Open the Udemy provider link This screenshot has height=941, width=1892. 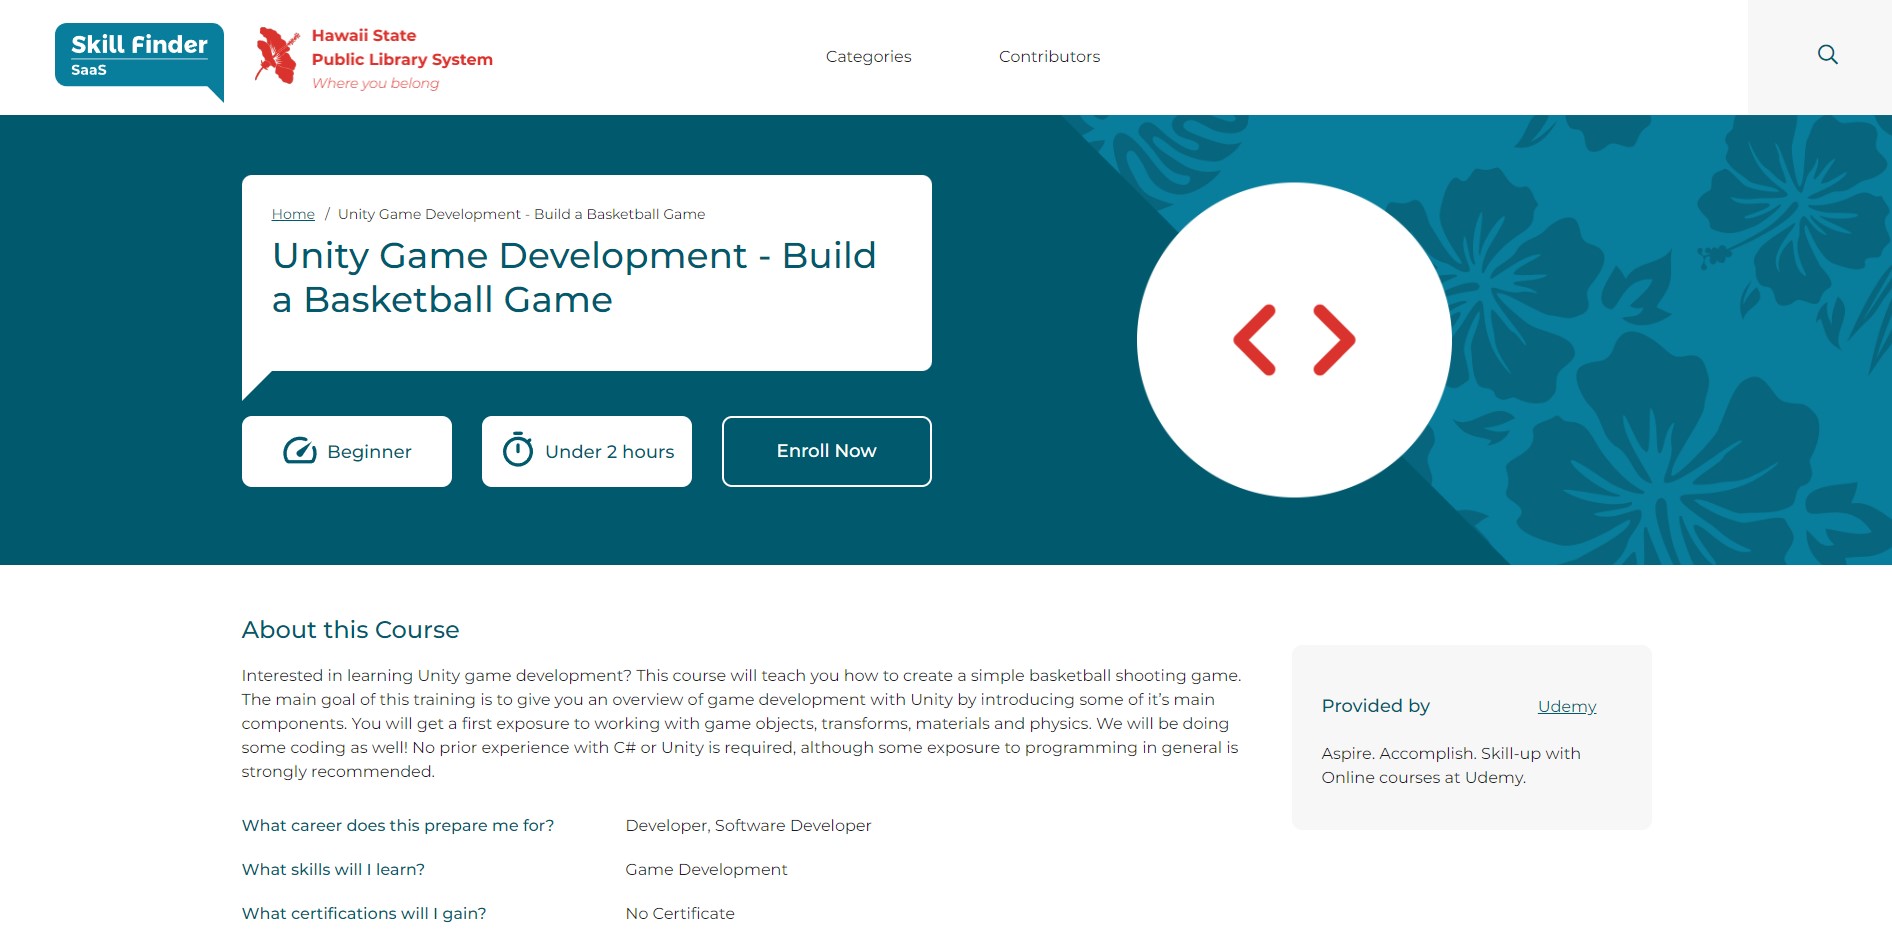(x=1566, y=706)
